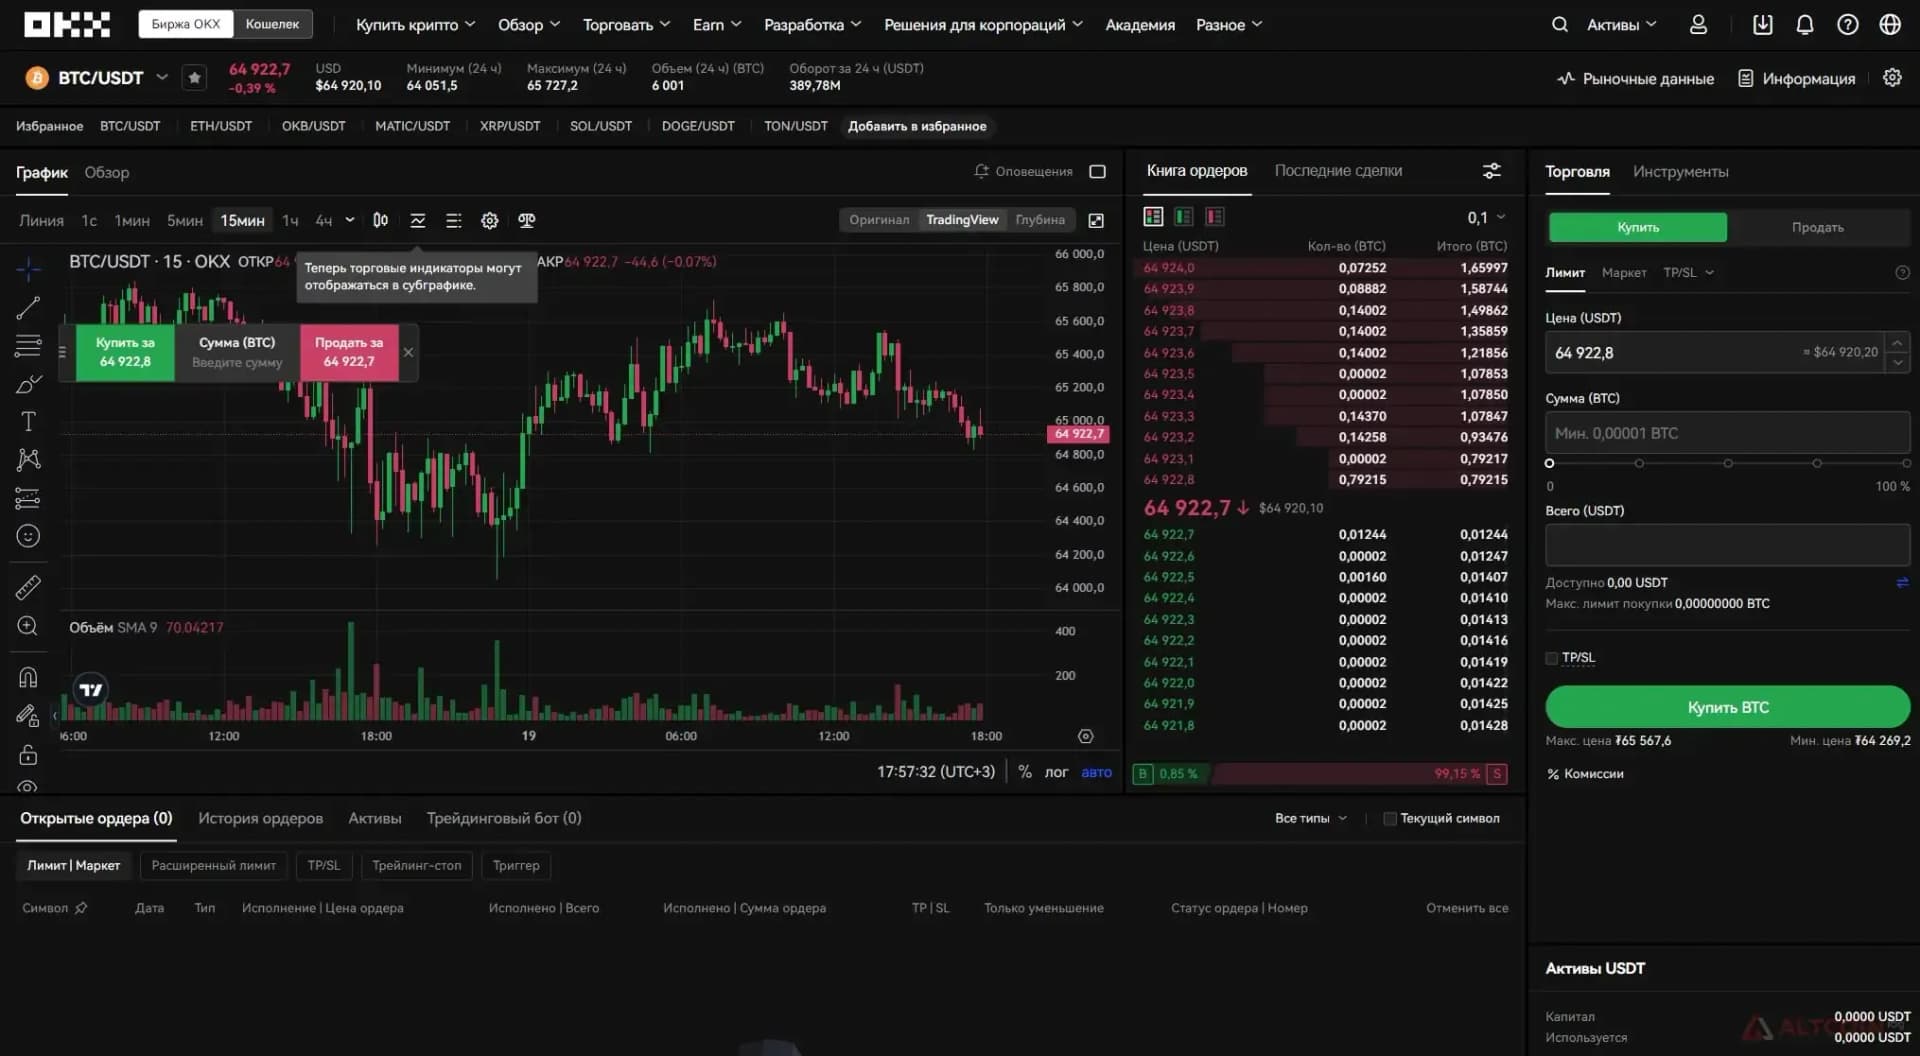Select the ruler measure tool
Screen dimensions: 1920x1056
coord(28,587)
